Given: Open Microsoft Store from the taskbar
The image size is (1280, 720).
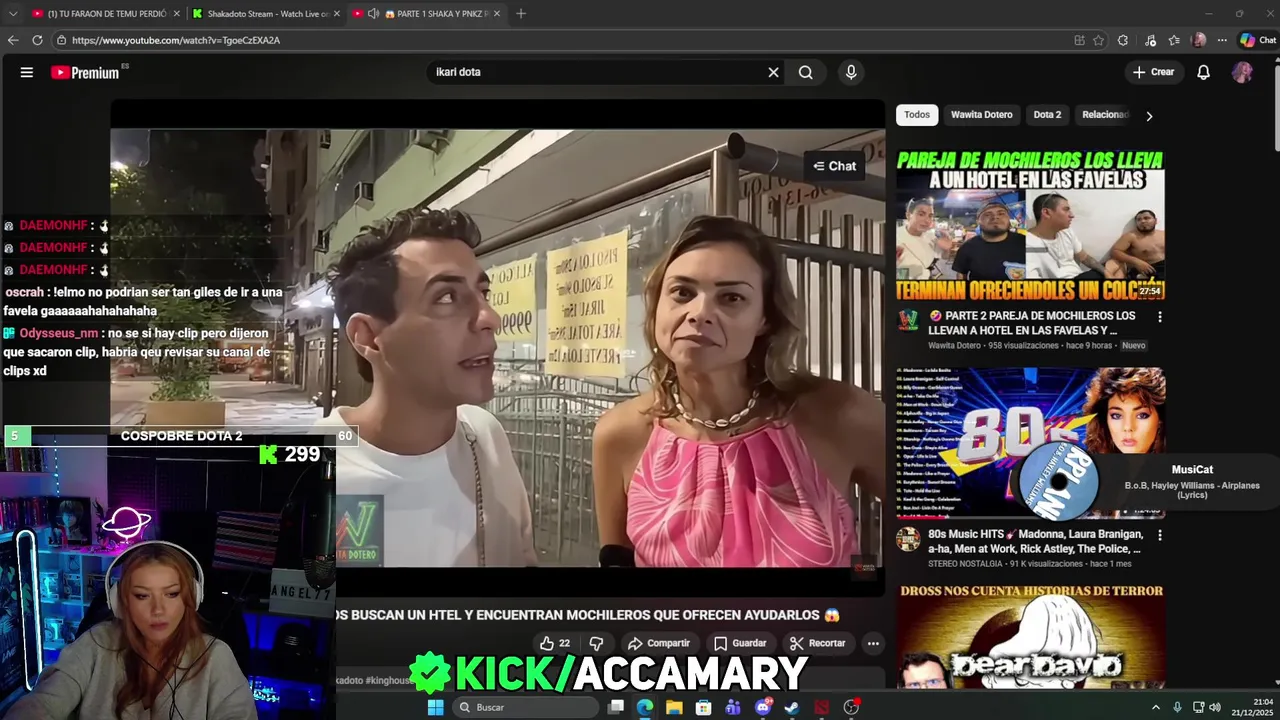Looking at the screenshot, I should click(x=704, y=707).
